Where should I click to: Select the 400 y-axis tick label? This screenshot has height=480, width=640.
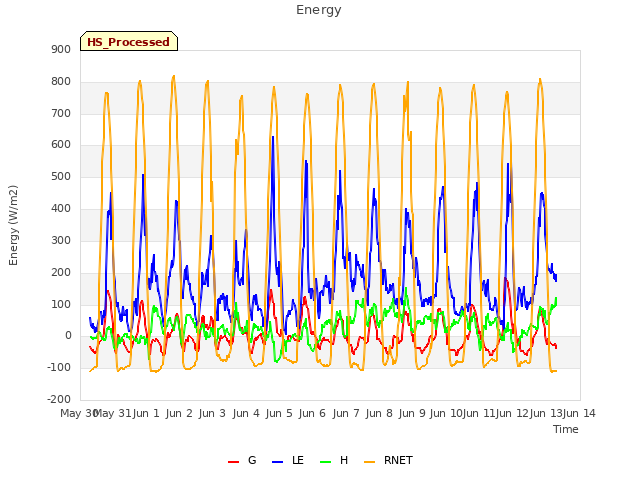(x=61, y=209)
